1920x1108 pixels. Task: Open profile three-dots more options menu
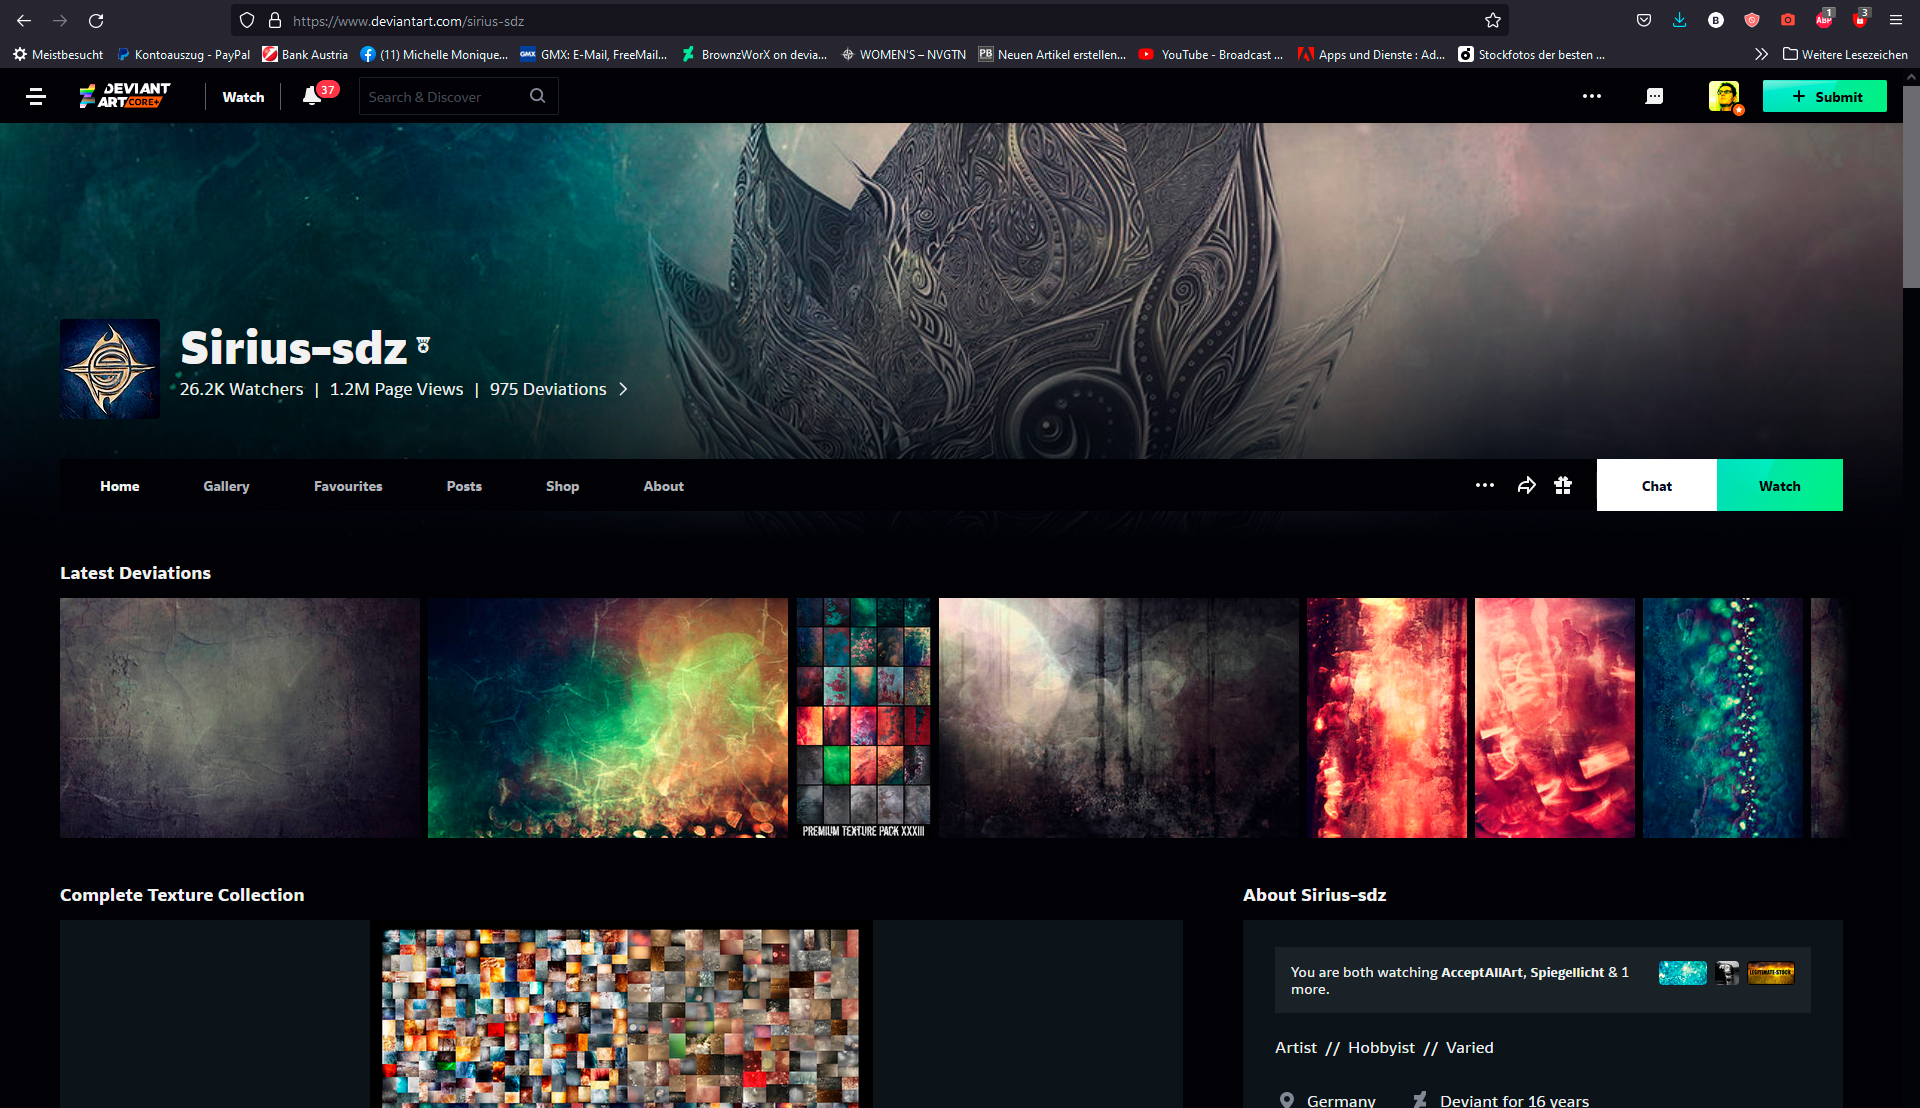click(1485, 486)
